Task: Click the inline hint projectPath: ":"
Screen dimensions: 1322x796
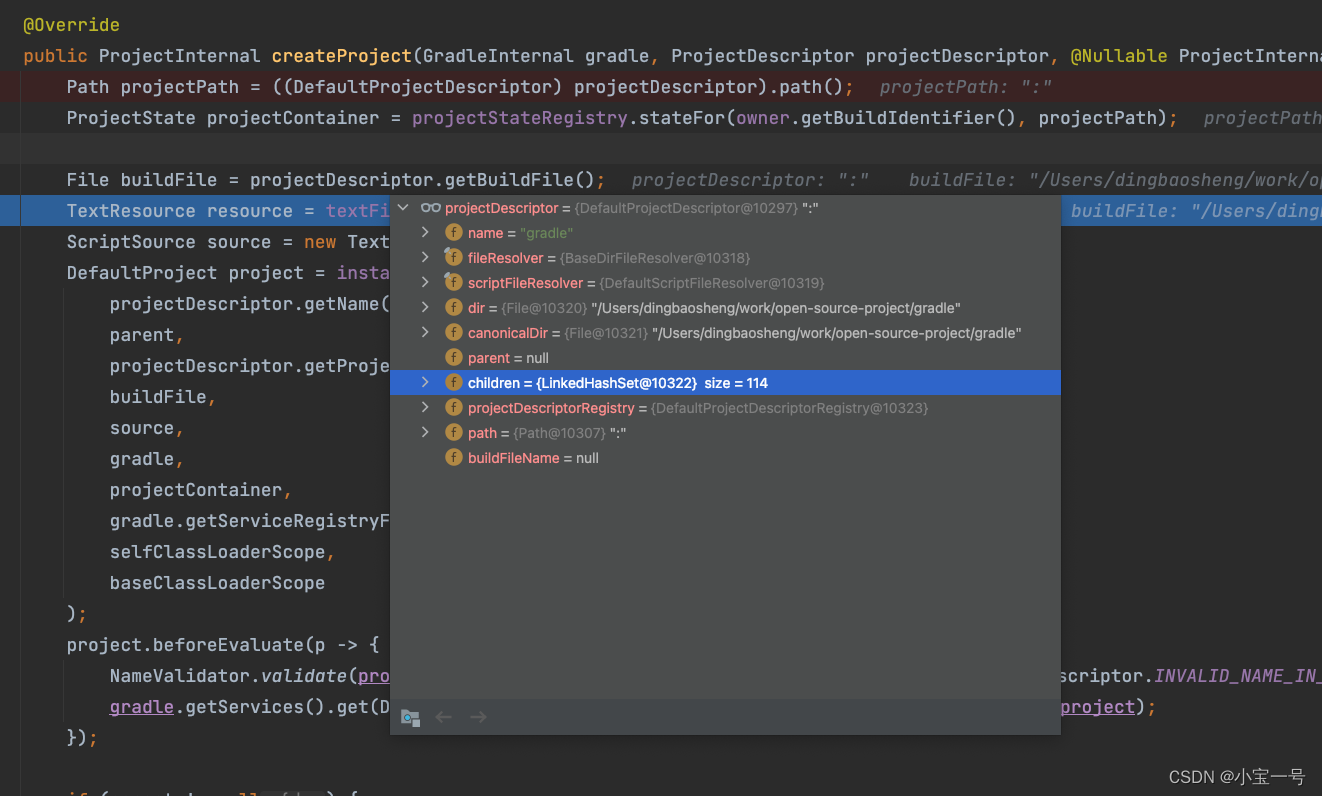Action: pos(966,87)
